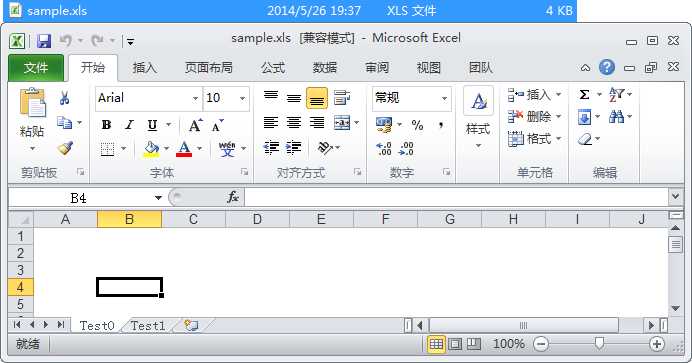Click the zoom slider handle

point(599,343)
